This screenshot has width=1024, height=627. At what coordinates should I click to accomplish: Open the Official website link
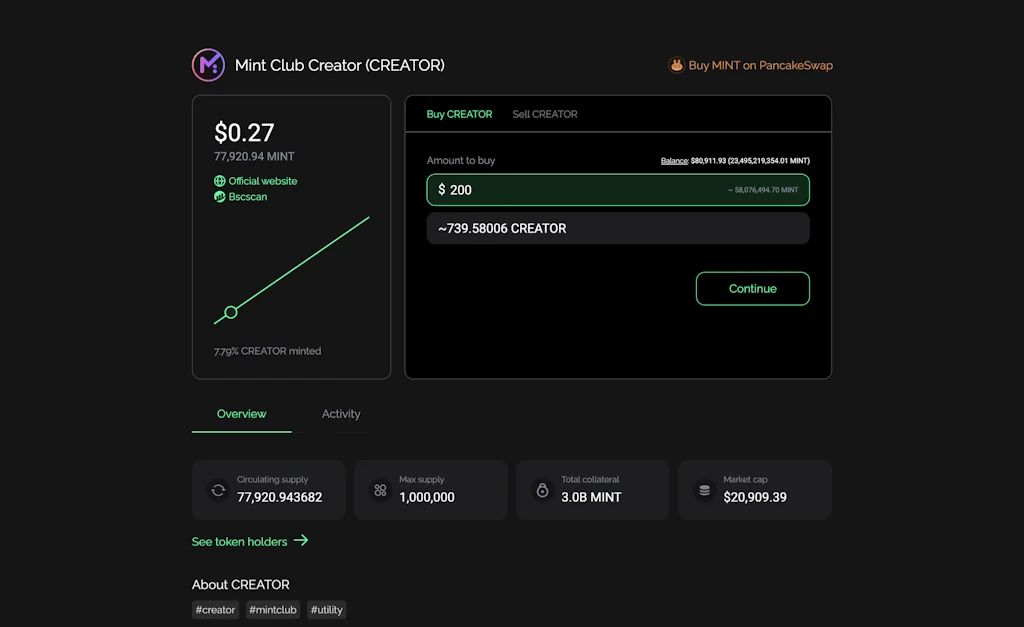263,181
